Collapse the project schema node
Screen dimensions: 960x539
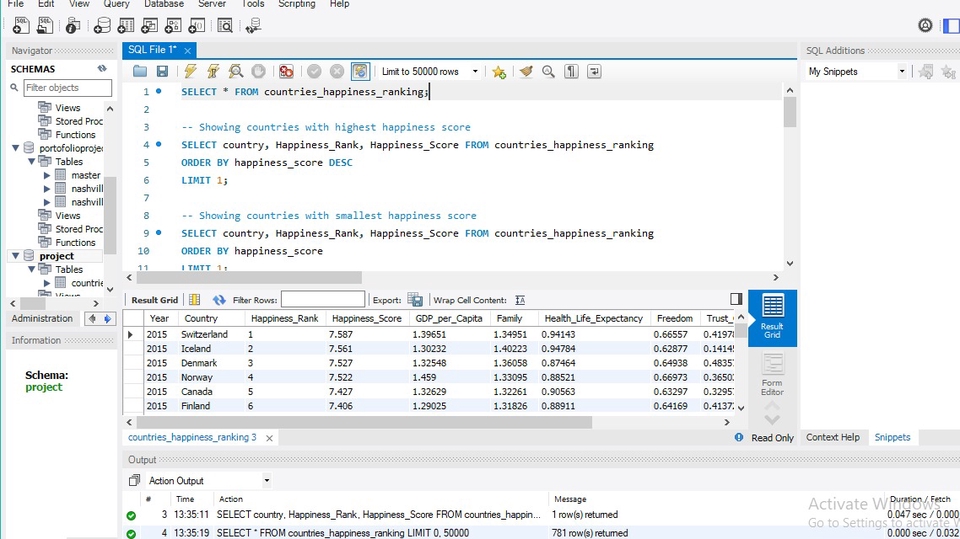[15, 256]
